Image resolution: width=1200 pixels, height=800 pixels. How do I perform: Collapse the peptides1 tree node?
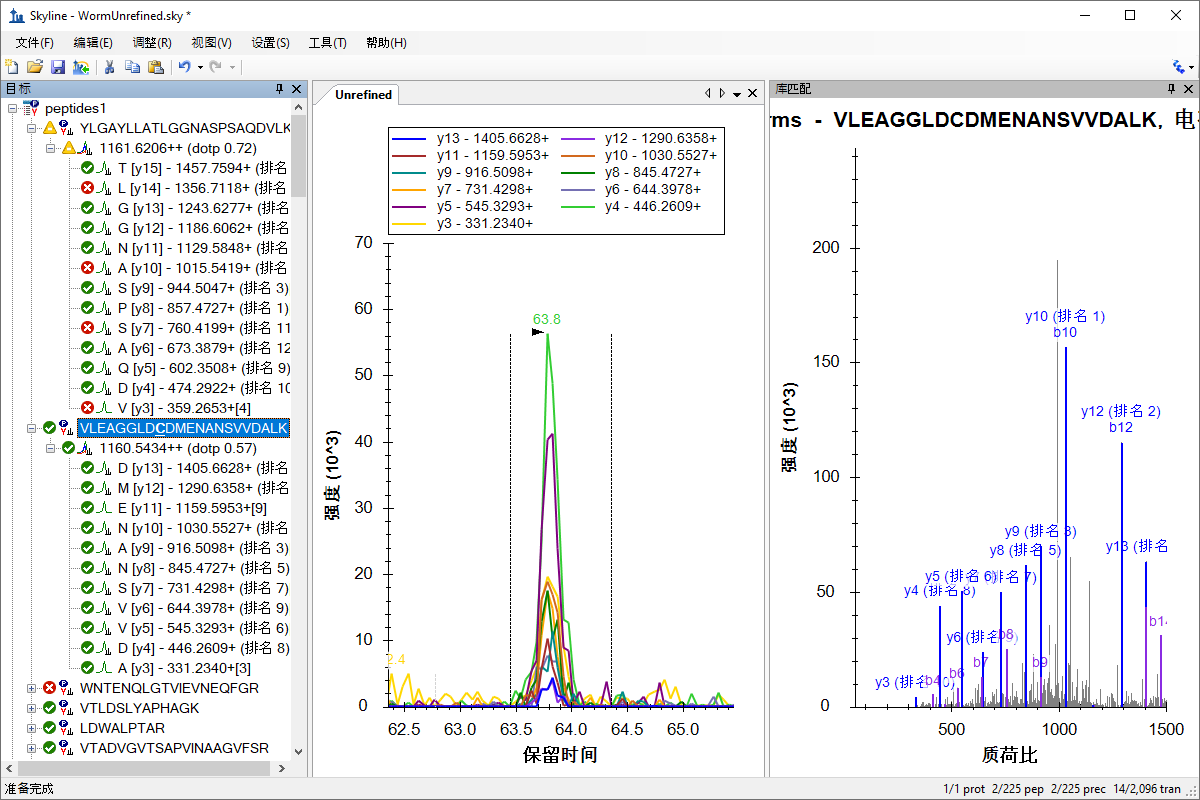click(12, 108)
